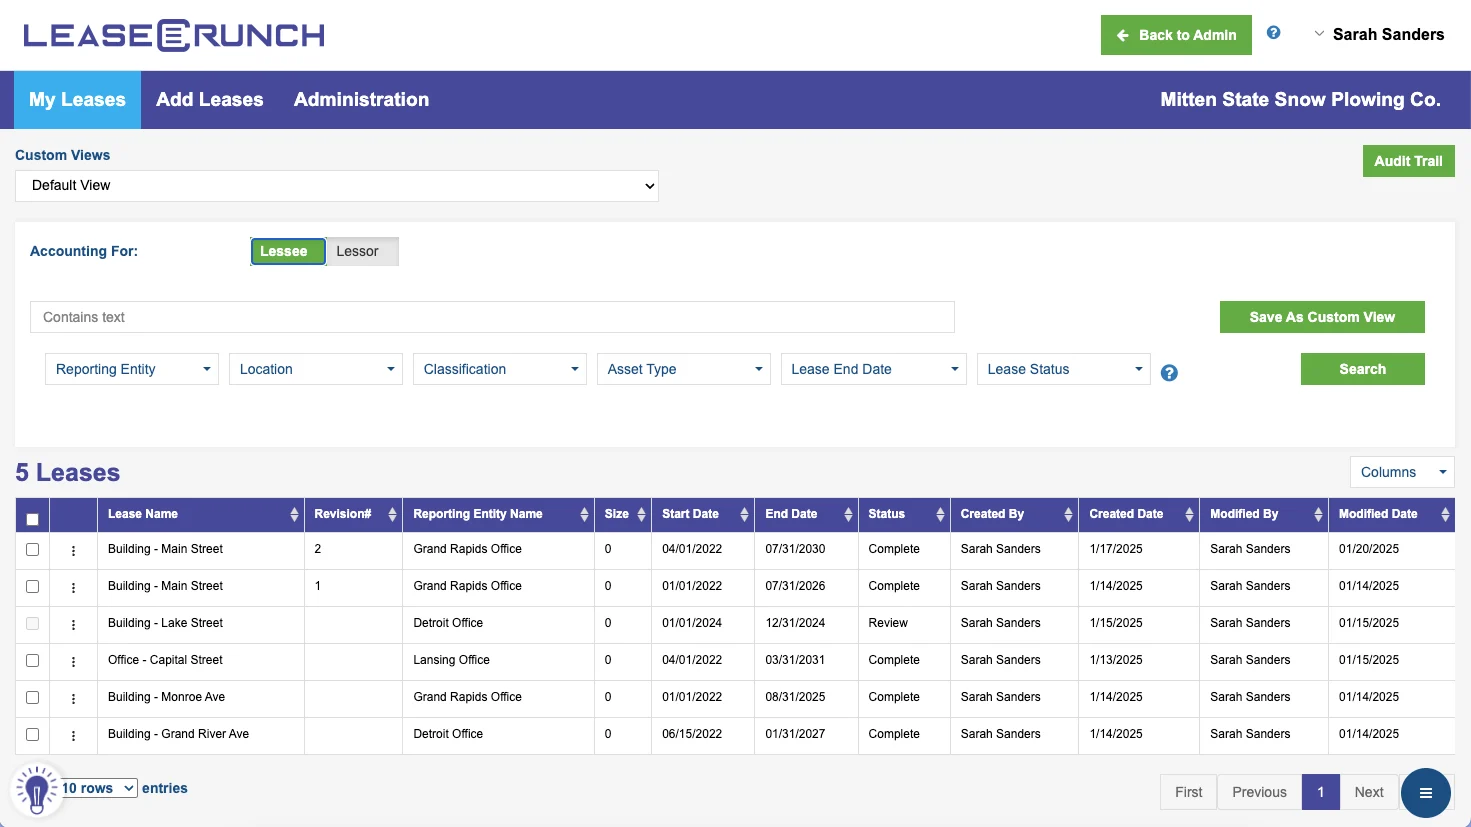Image resolution: width=1471 pixels, height=827 pixels.
Task: Click the 07/31/2030 end date cell
Action: 795,549
